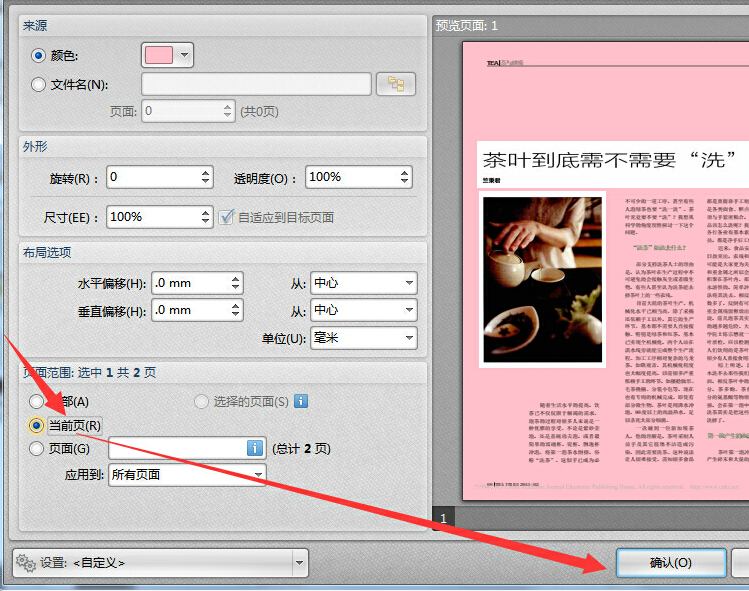Open the 设置 <自定义> dropdown

point(160,563)
